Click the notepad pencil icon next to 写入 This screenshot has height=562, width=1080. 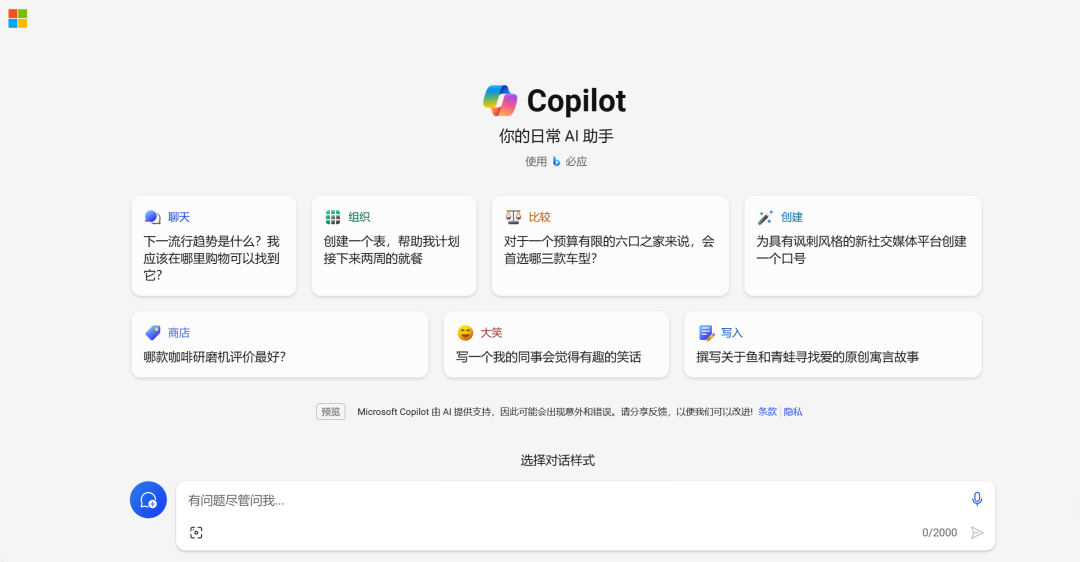click(x=706, y=333)
